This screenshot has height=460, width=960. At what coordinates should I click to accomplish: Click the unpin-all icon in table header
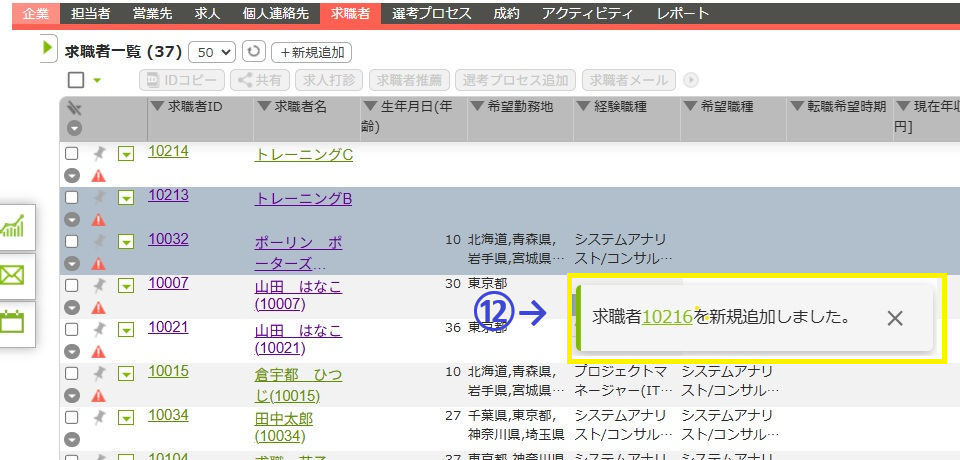pos(73,108)
